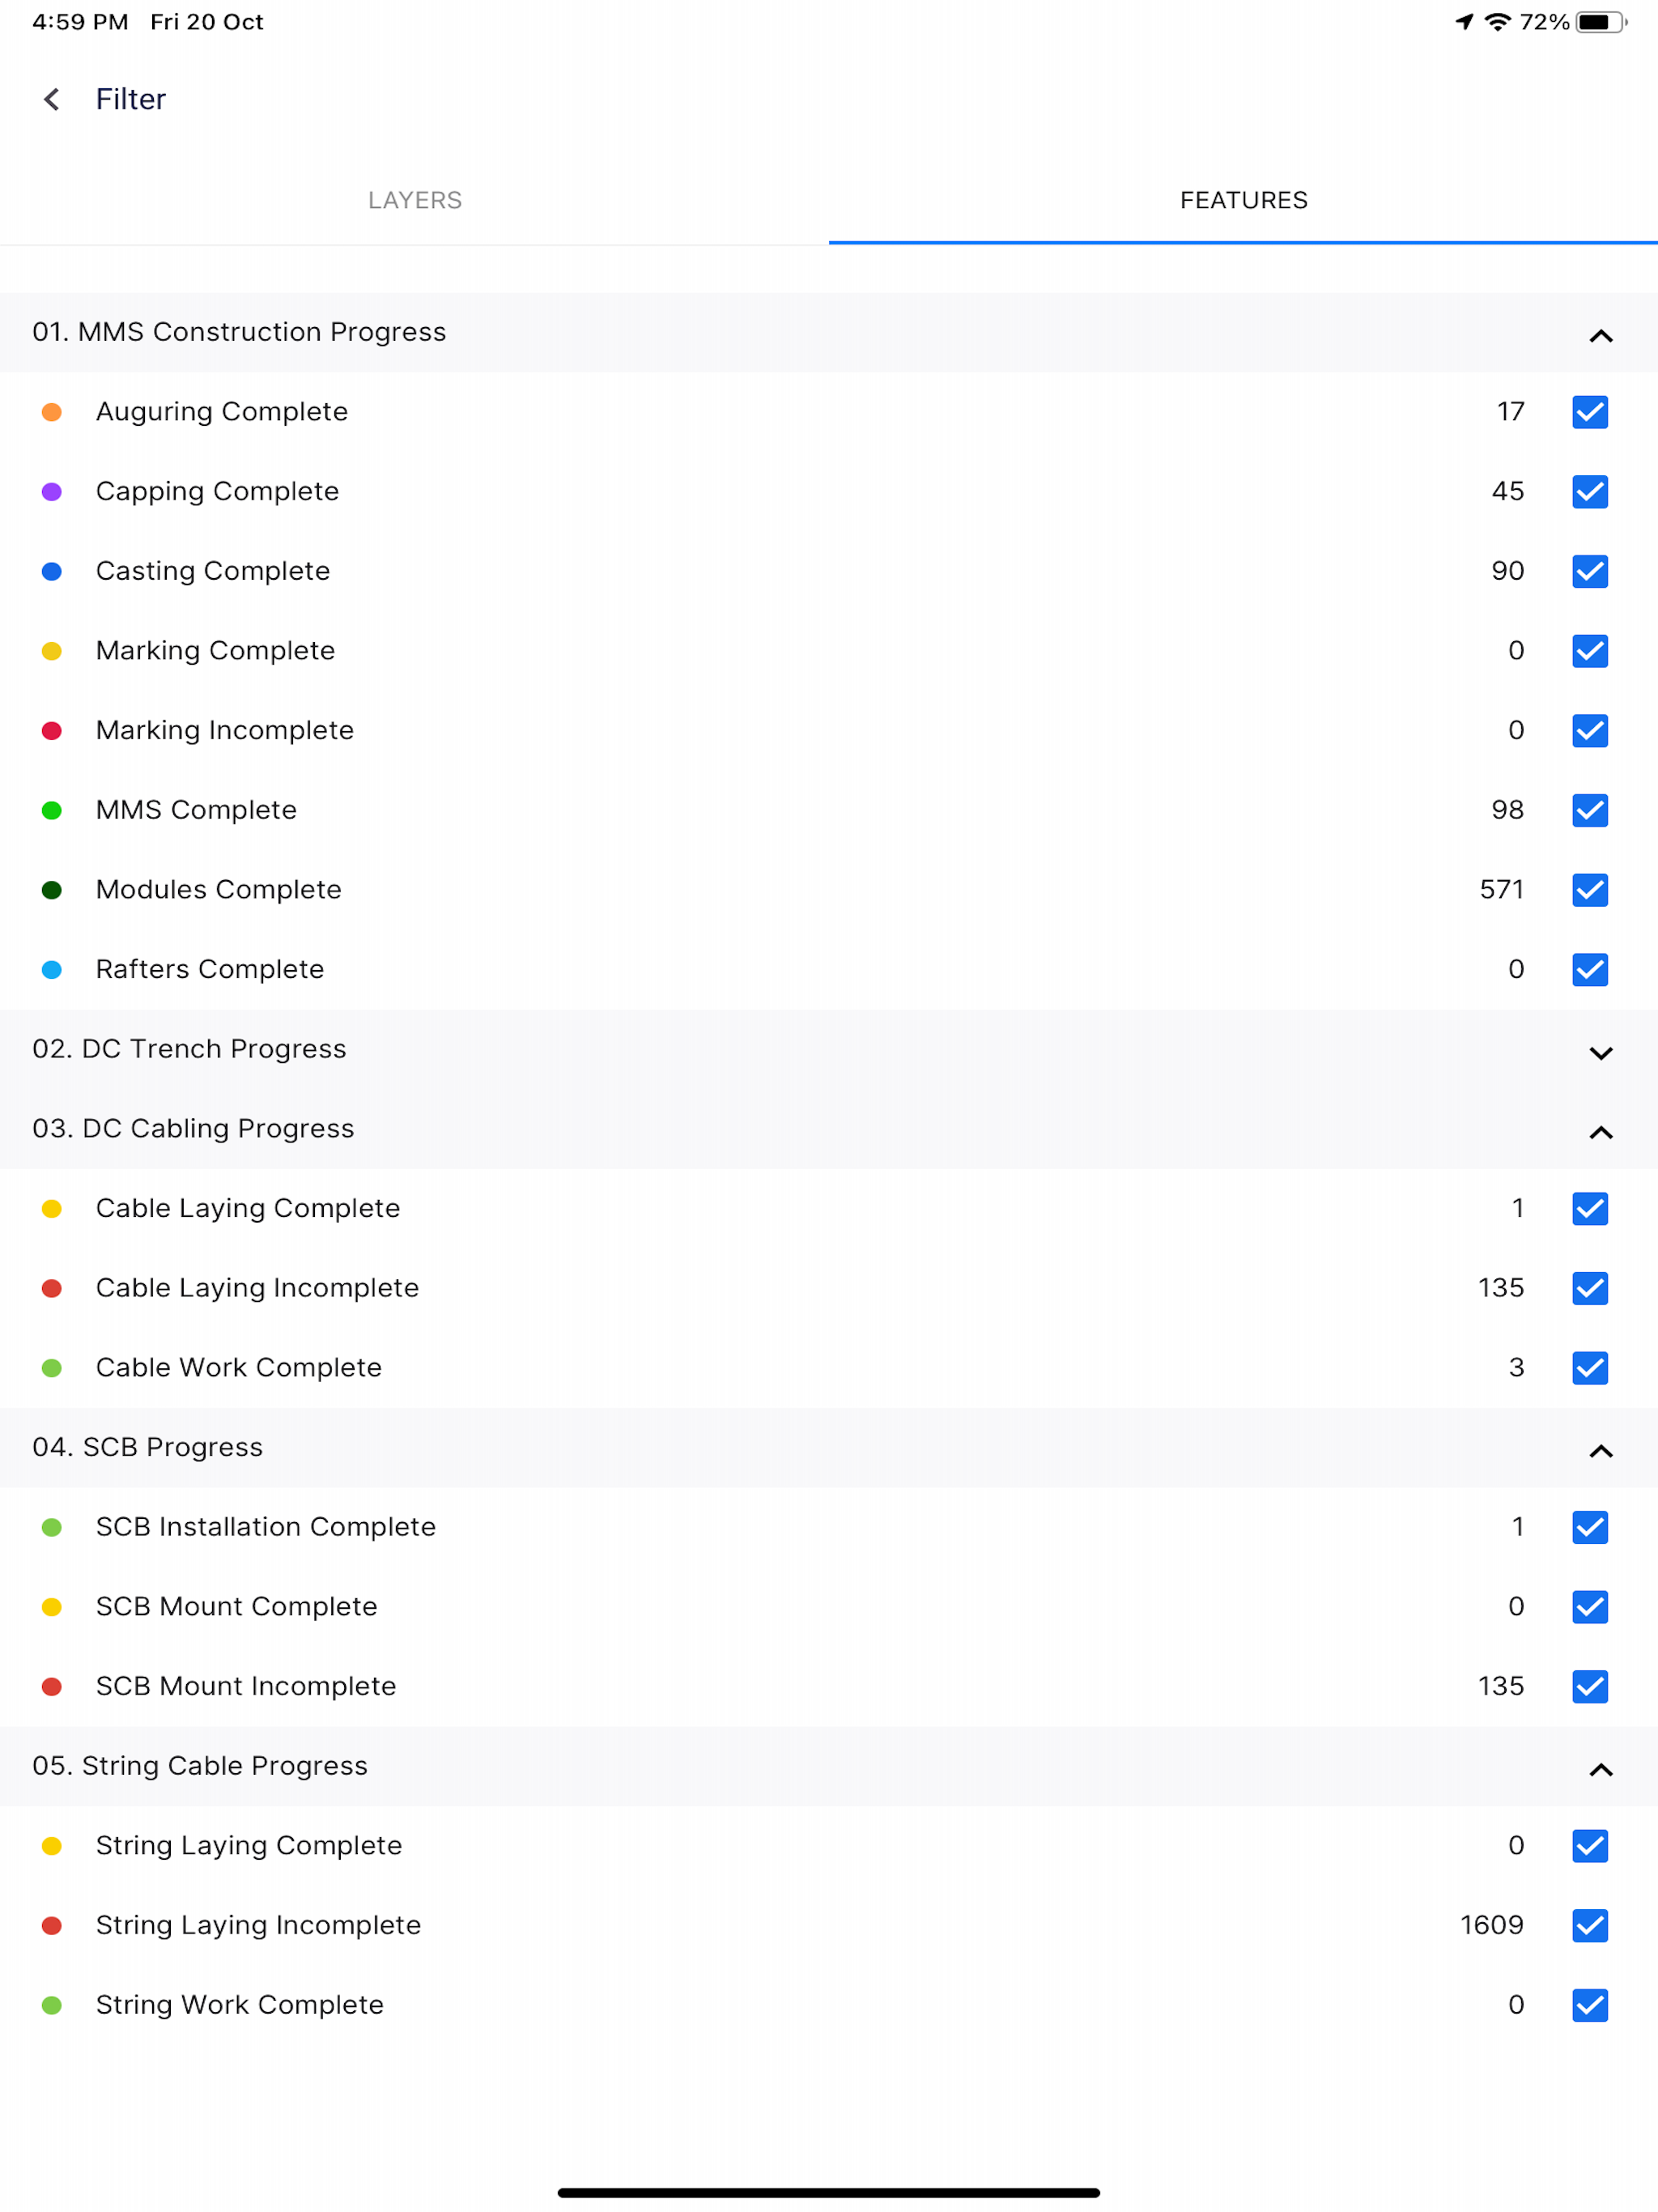Screen dimensions: 1658x2212
Task: Uncheck the Casting Complete checkbox
Action: pyautogui.click(x=1589, y=571)
